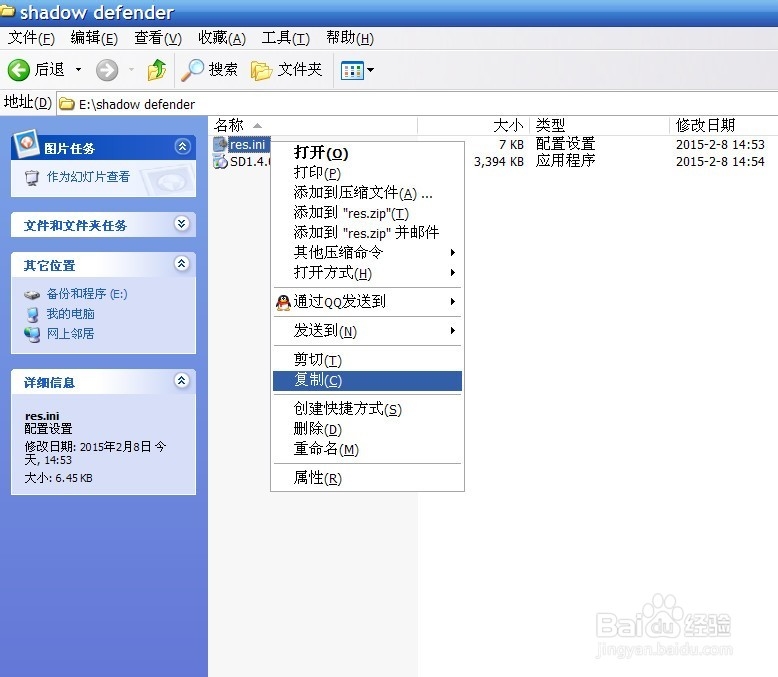Choose 复制(C) in context menu
Screen dimensions: 778x677
tap(367, 381)
